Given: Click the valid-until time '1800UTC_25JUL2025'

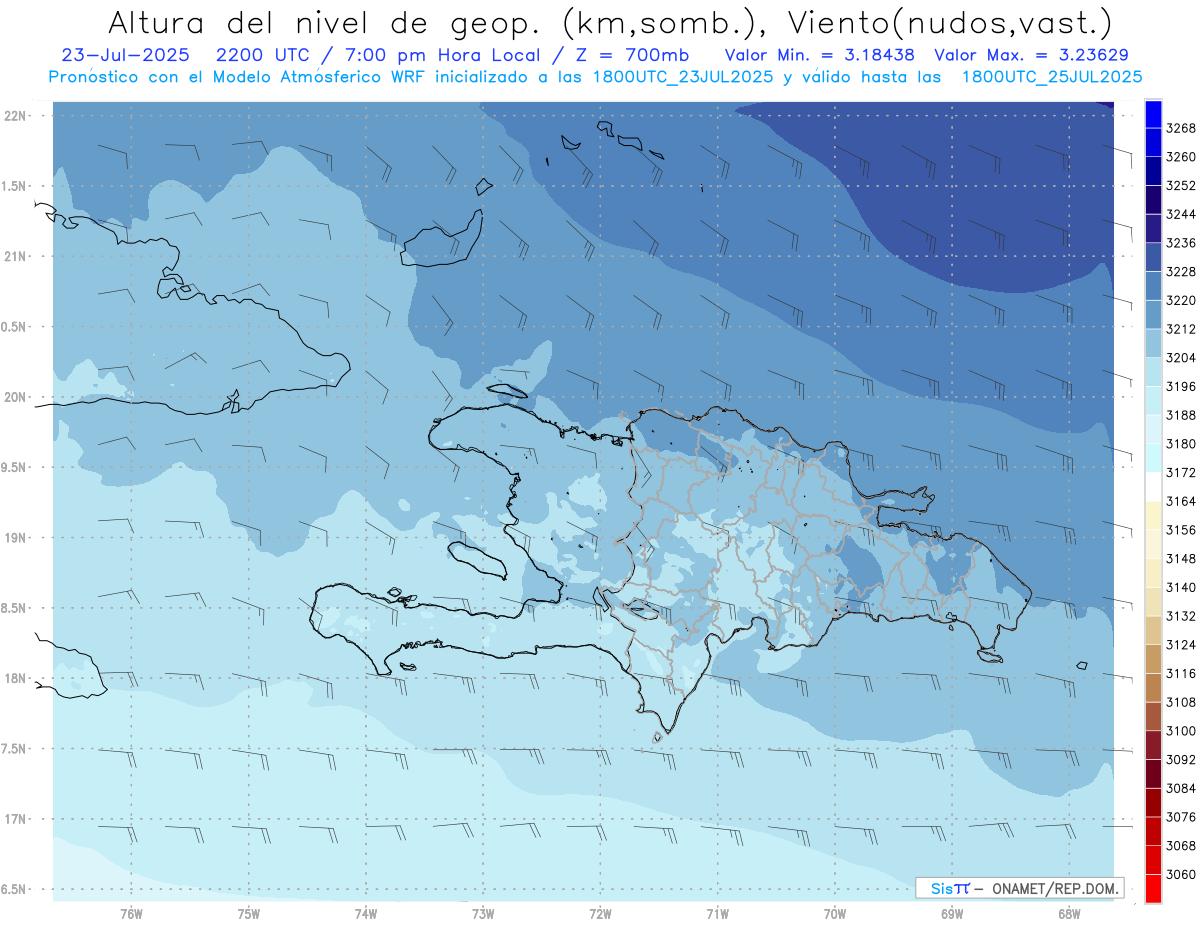Looking at the screenshot, I should 1050,76.
